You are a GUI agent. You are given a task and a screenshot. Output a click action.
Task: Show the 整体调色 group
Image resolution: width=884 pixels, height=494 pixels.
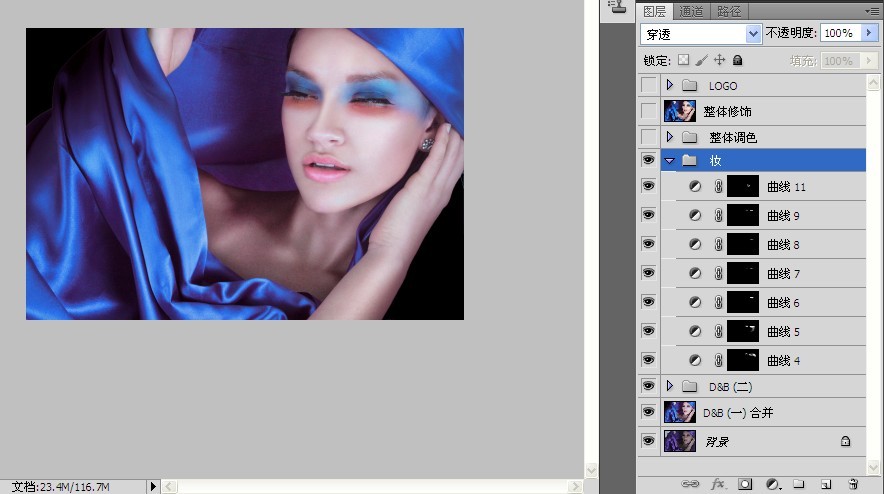[x=649, y=137]
